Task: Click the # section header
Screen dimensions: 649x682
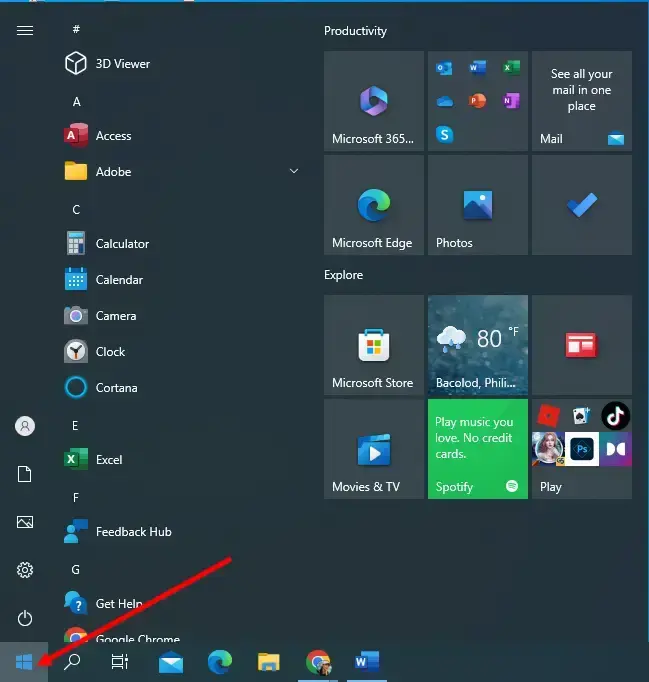Action: pyautogui.click(x=76, y=29)
